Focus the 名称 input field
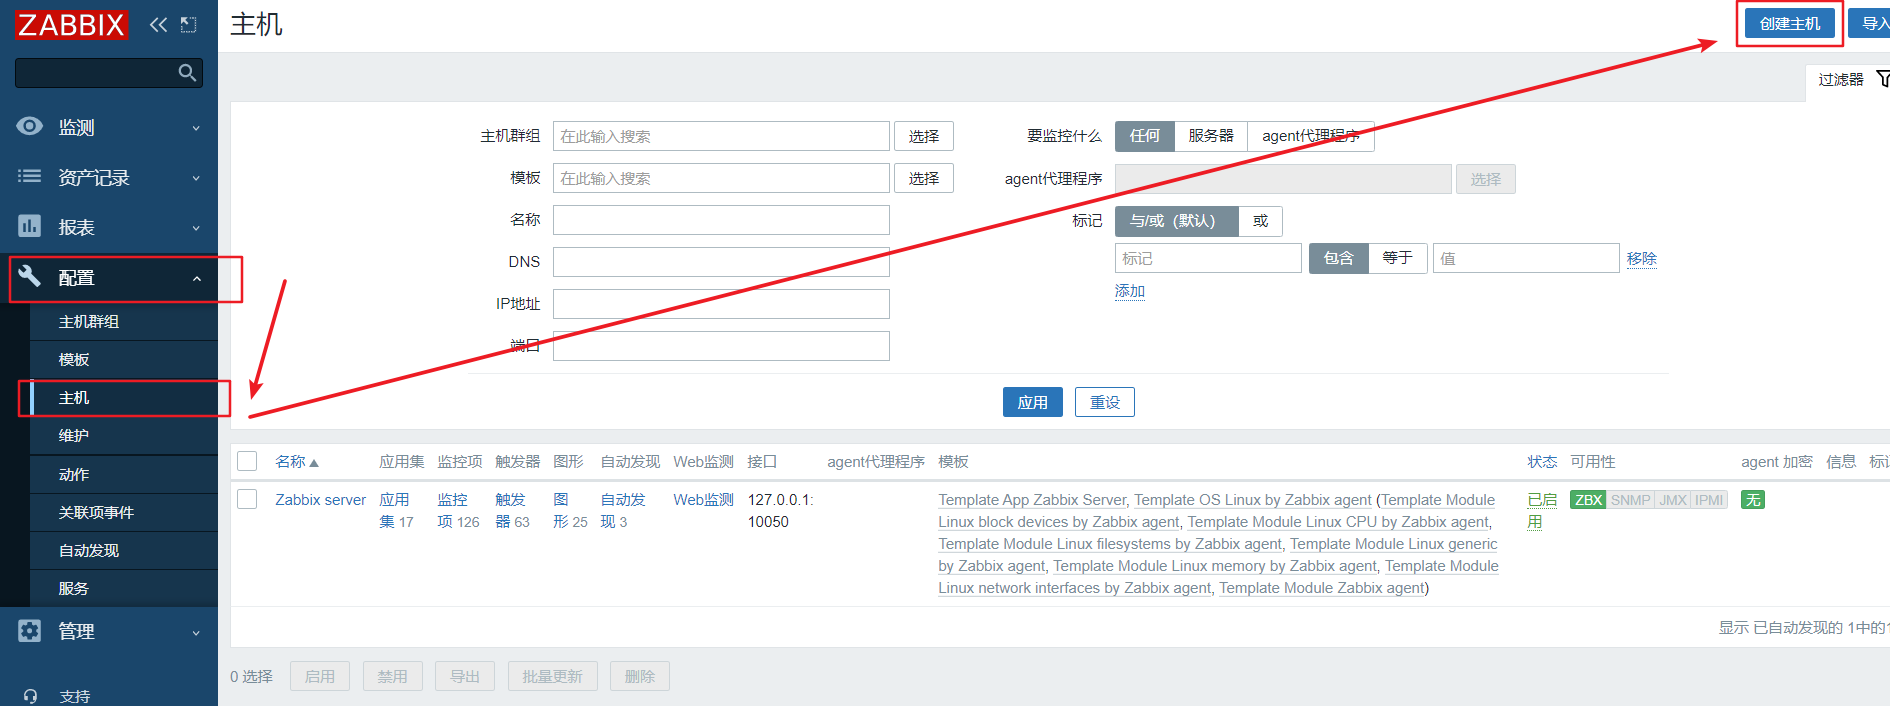1890x706 pixels. click(721, 220)
